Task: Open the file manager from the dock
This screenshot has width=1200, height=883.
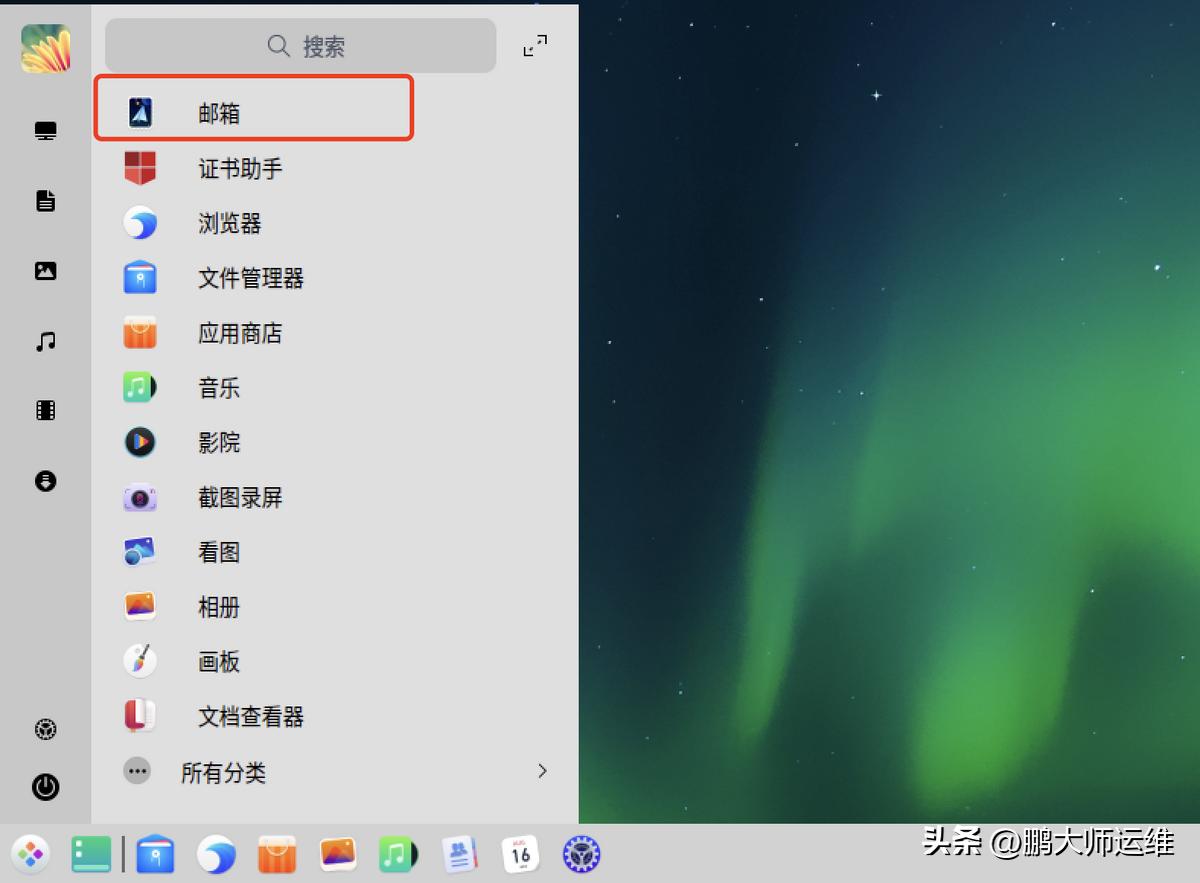Action: click(x=156, y=855)
